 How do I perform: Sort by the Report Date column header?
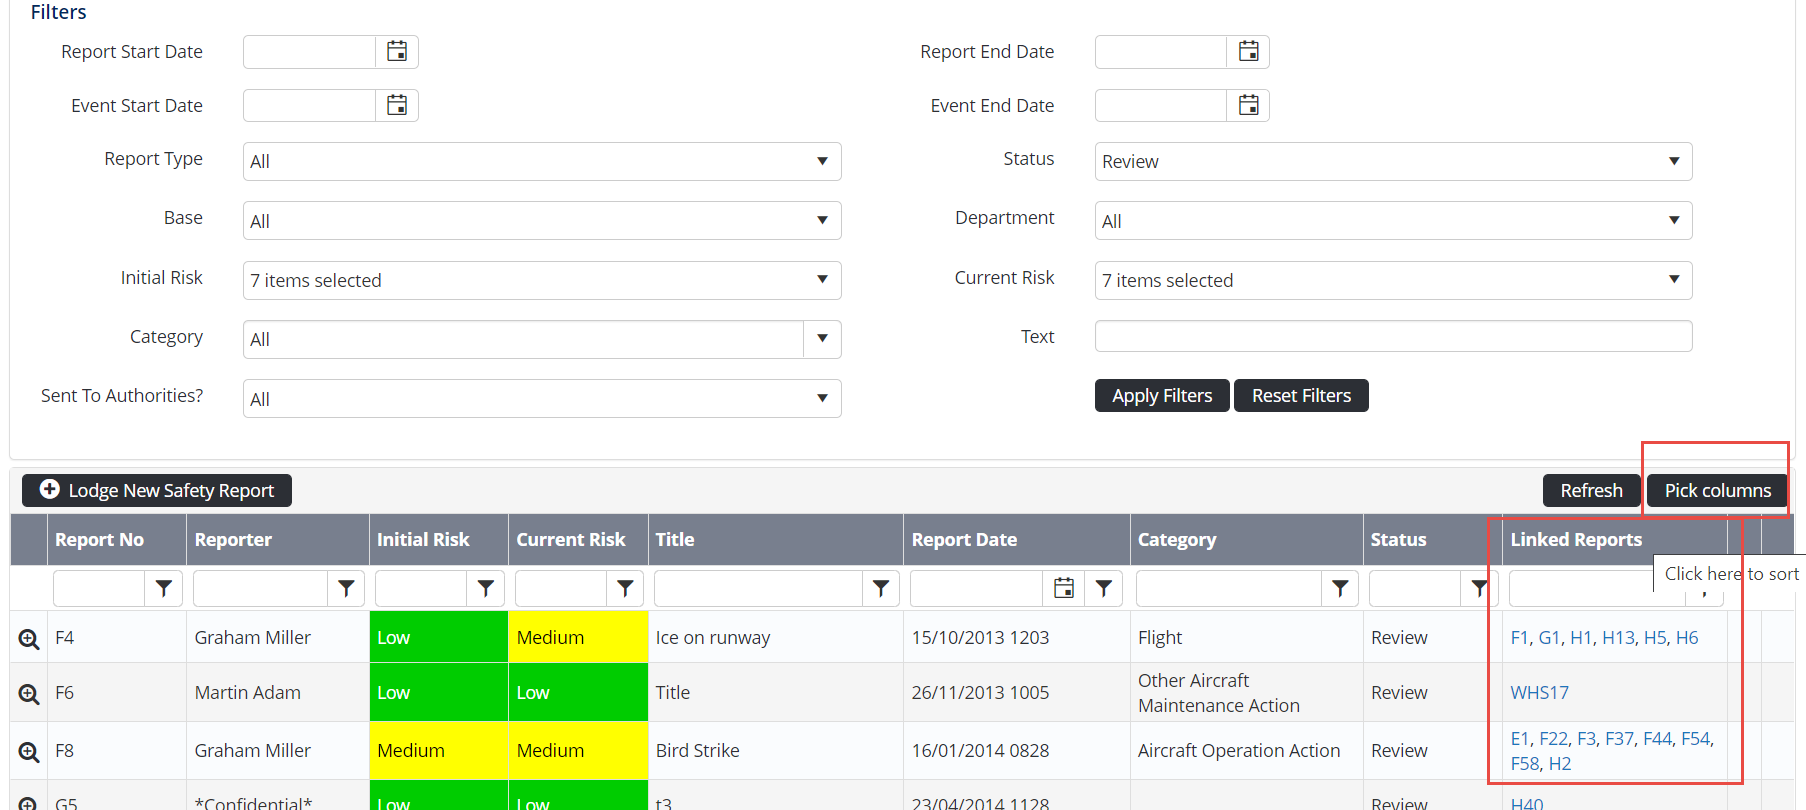(964, 540)
